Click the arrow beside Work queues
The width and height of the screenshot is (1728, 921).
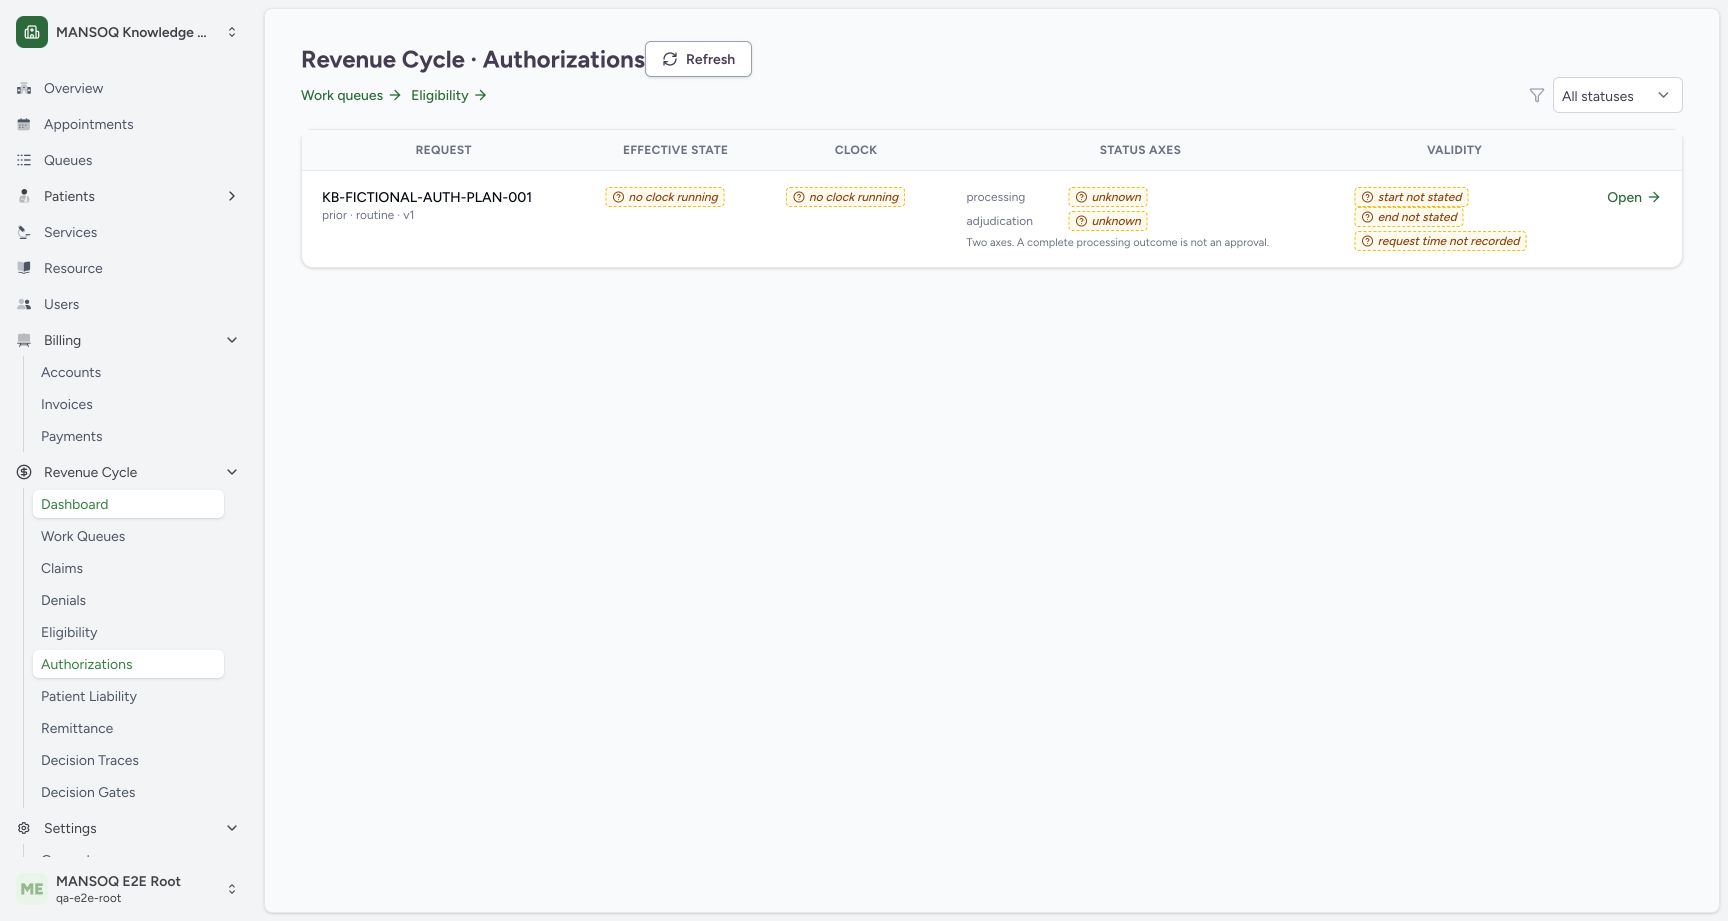[395, 95]
